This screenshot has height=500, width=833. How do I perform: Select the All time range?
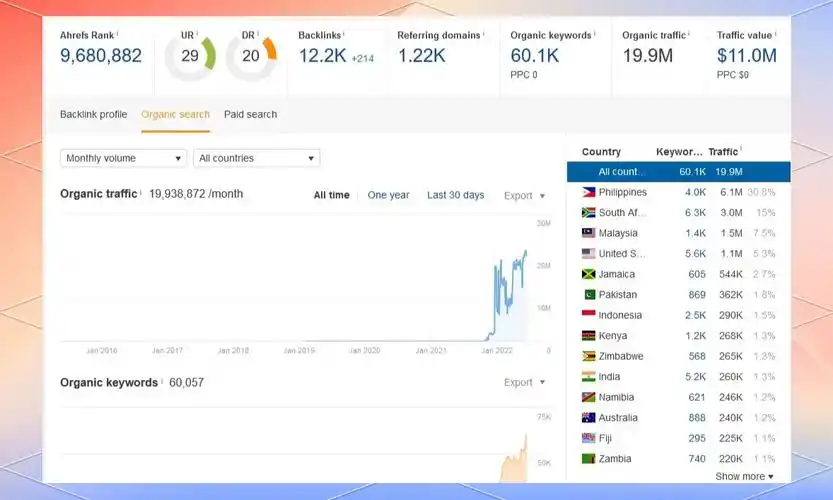(331, 195)
